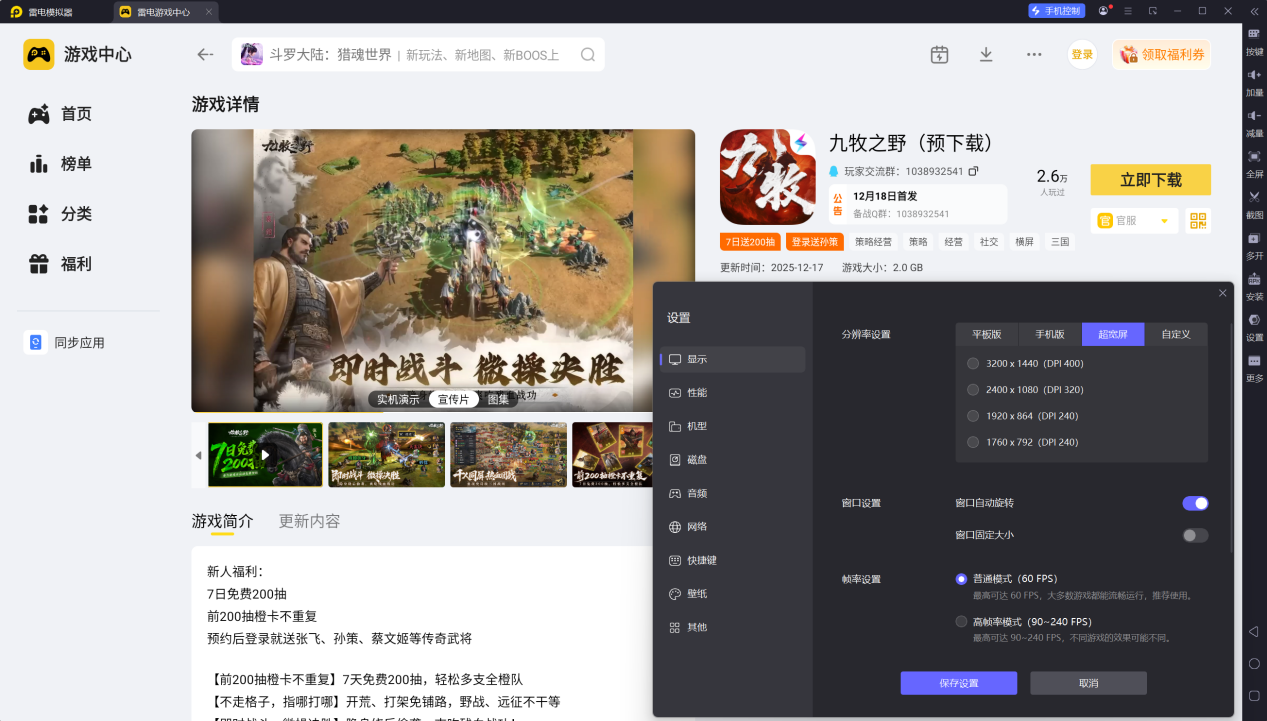The image size is (1267, 721).
Task: Click 领取福利券 coupon button
Action: pos(1161,55)
